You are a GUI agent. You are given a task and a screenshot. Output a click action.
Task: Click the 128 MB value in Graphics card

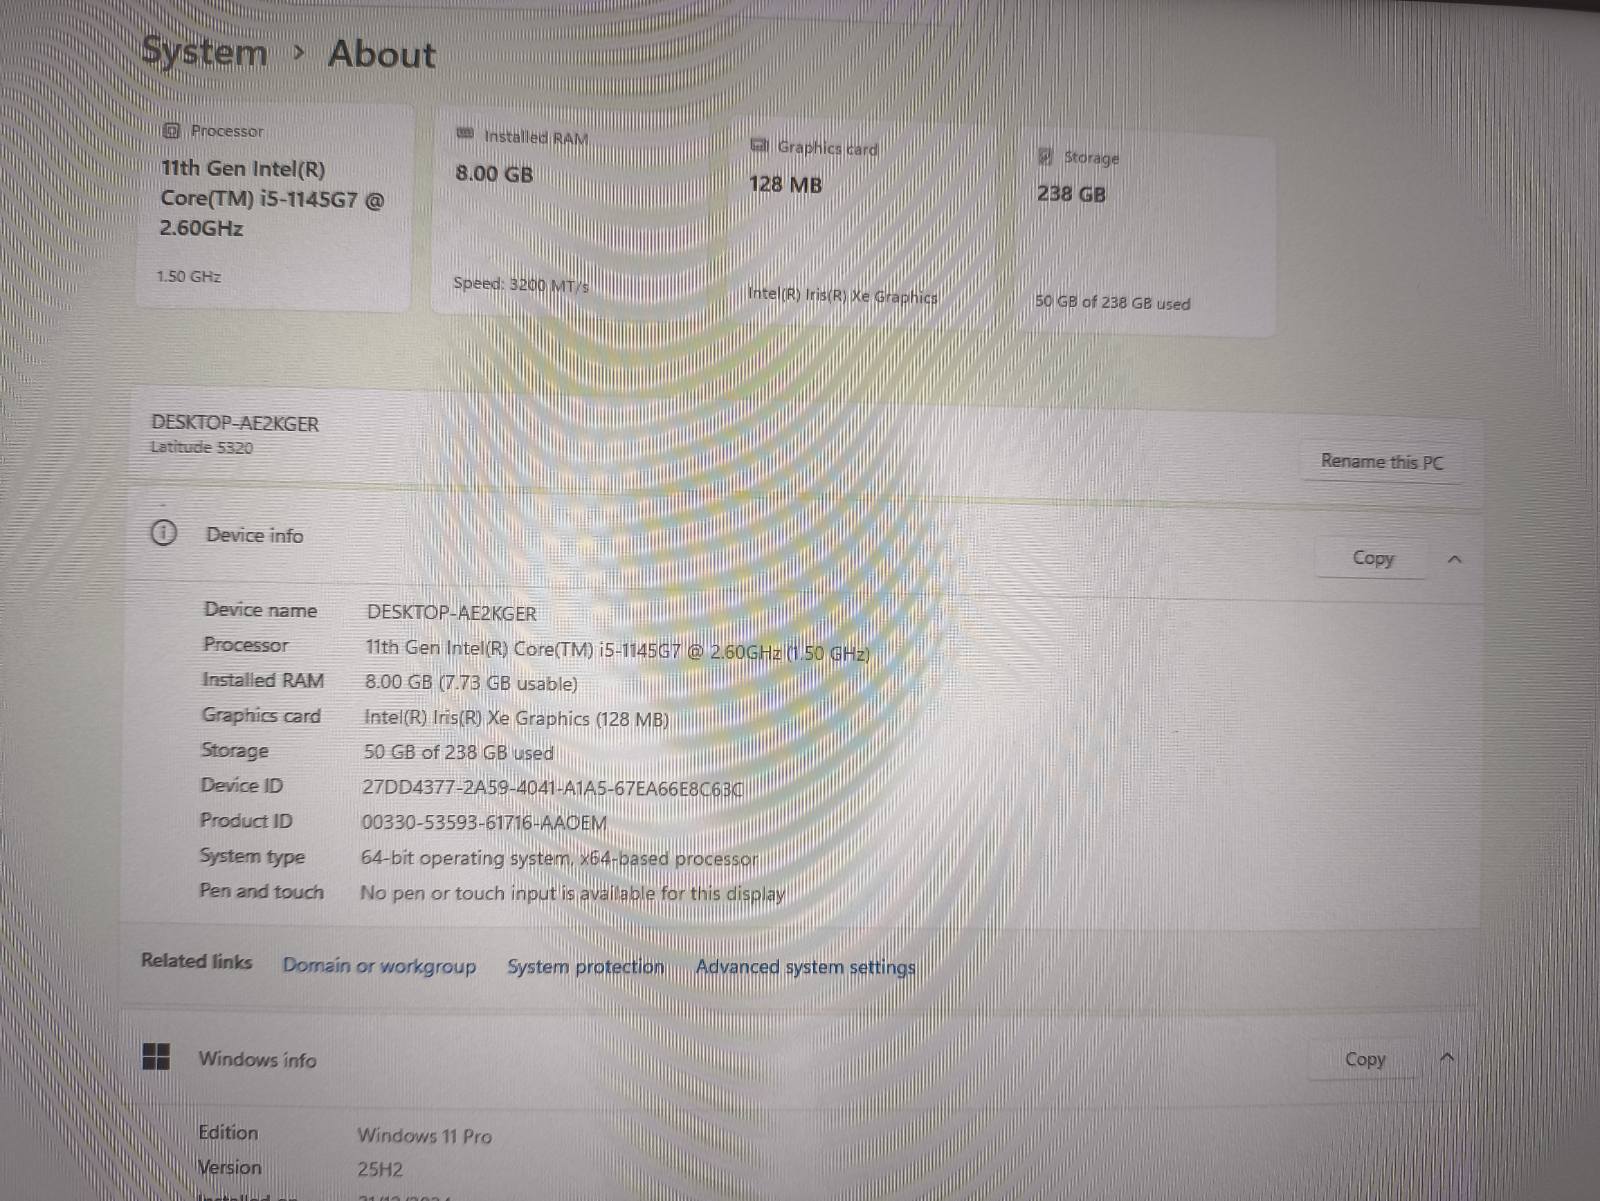tap(785, 184)
